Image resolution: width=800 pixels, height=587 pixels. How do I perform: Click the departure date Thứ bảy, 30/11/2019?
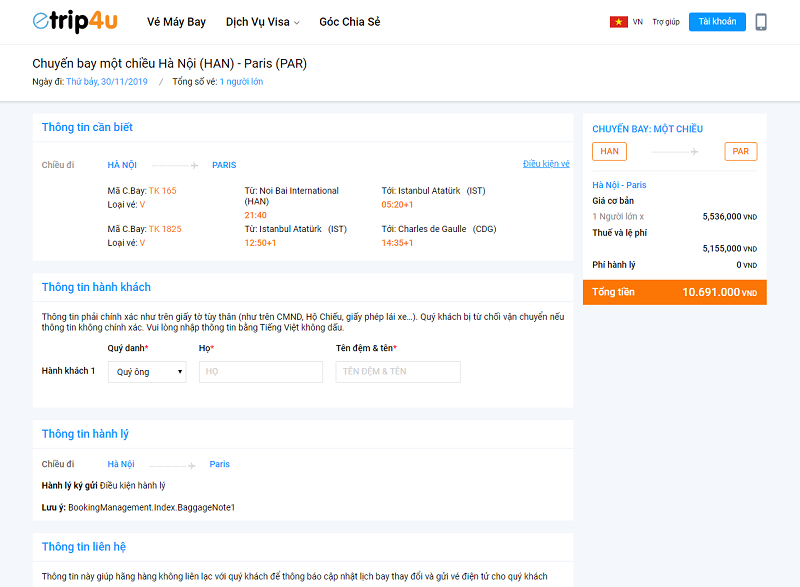point(105,82)
